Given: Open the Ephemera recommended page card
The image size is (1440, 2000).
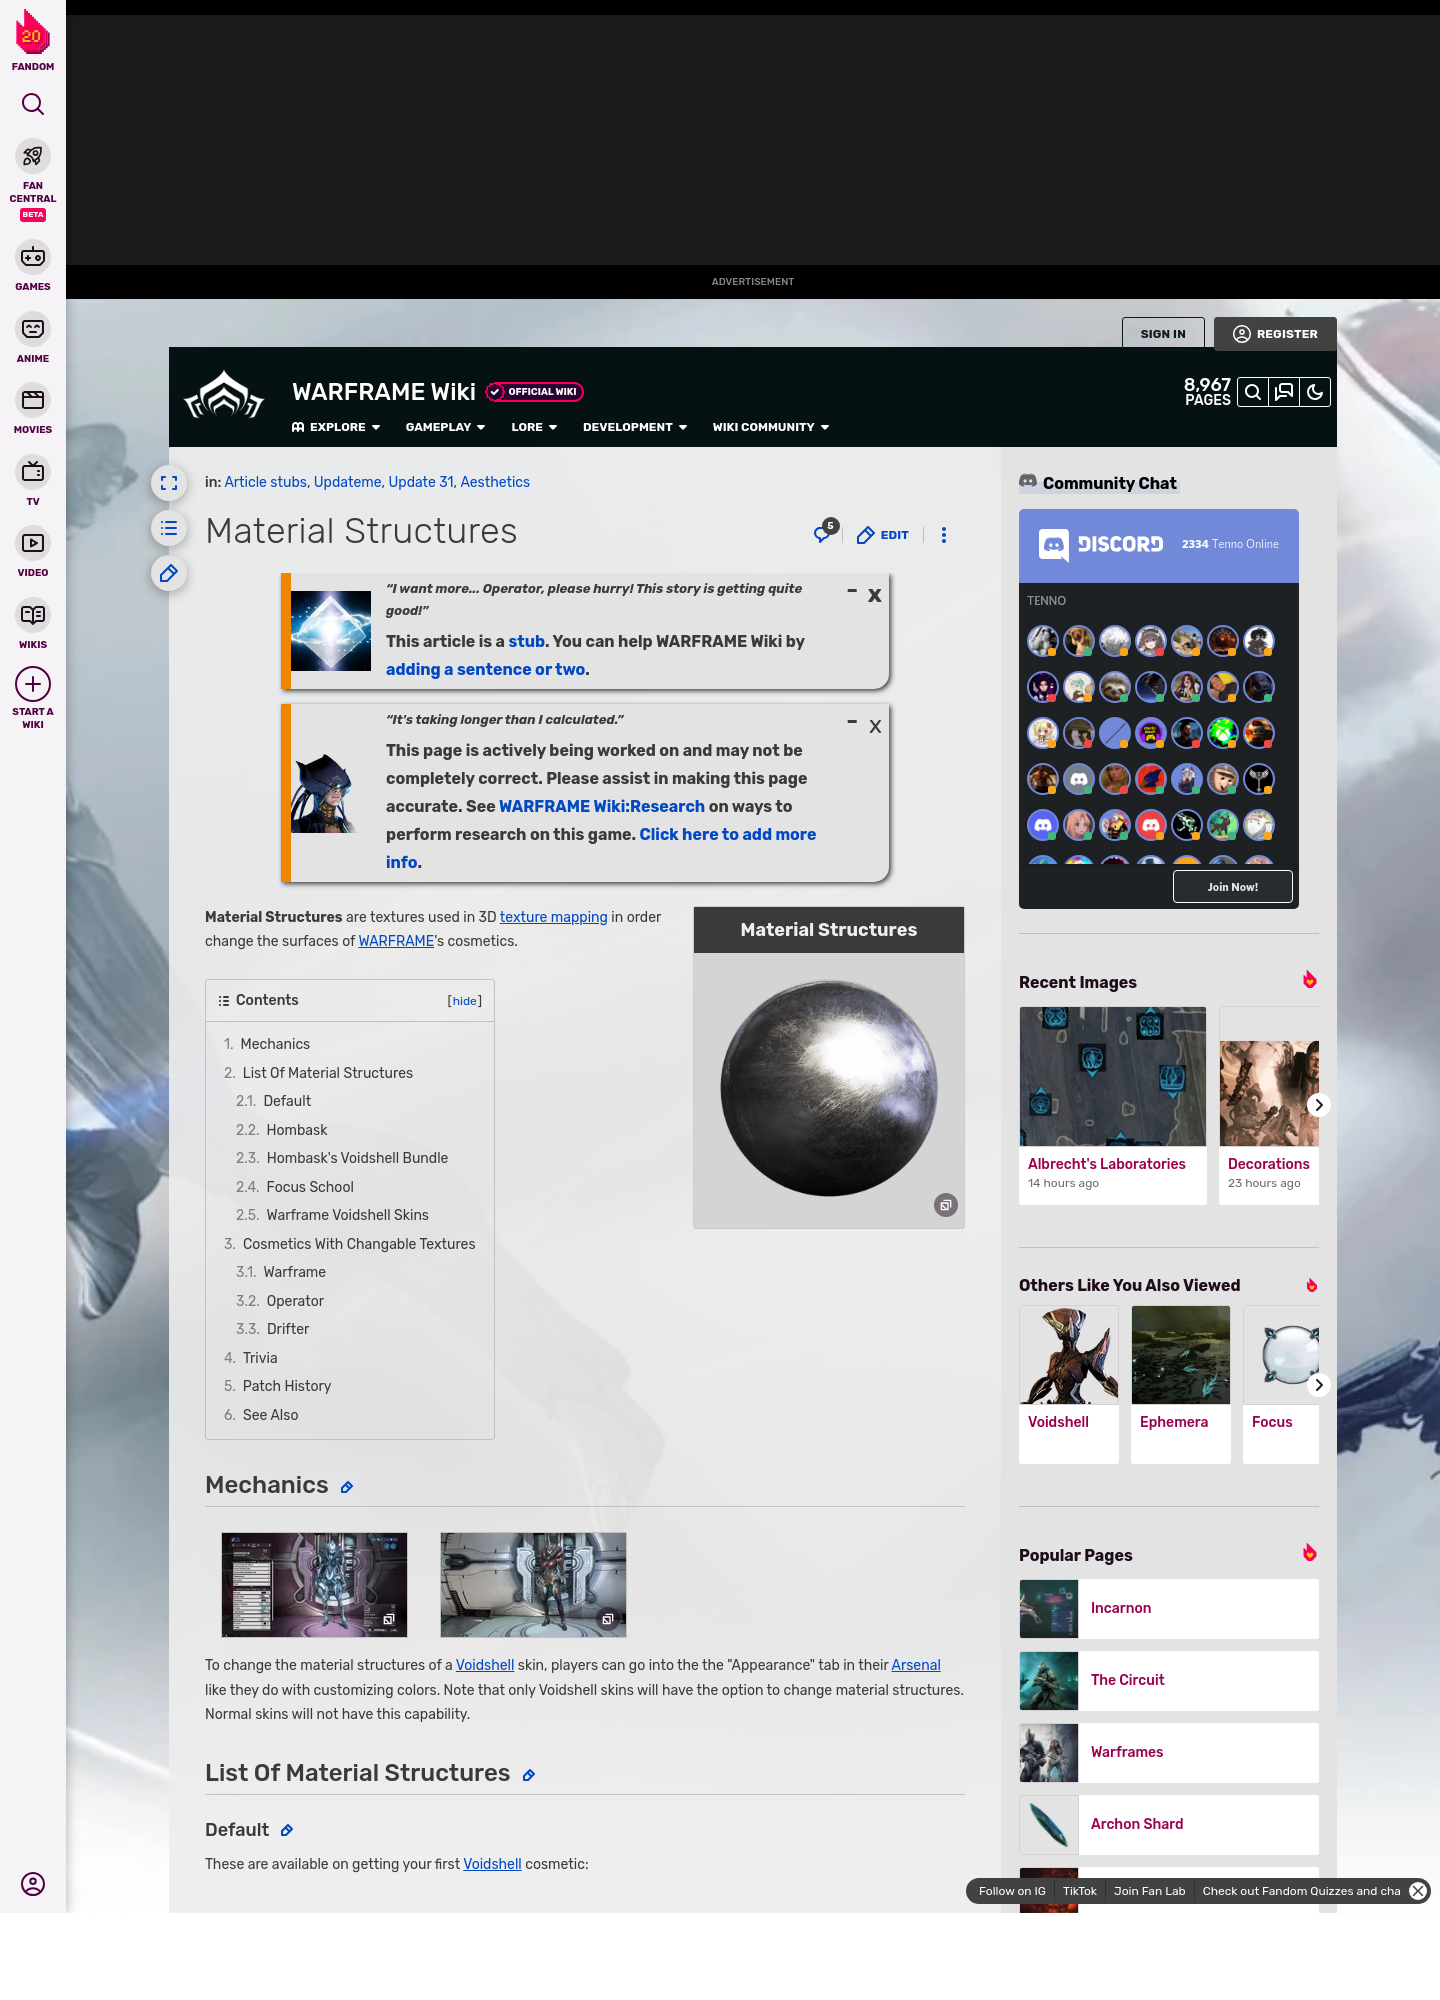Looking at the screenshot, I should pos(1181,1385).
